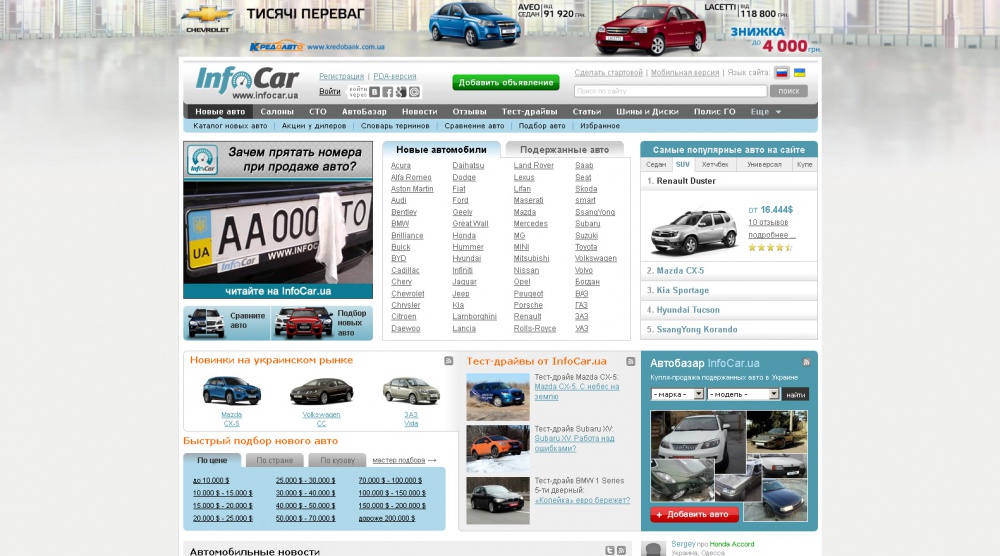
Task: Open the Mazda CX-5 new car thumbnail
Action: [232, 391]
